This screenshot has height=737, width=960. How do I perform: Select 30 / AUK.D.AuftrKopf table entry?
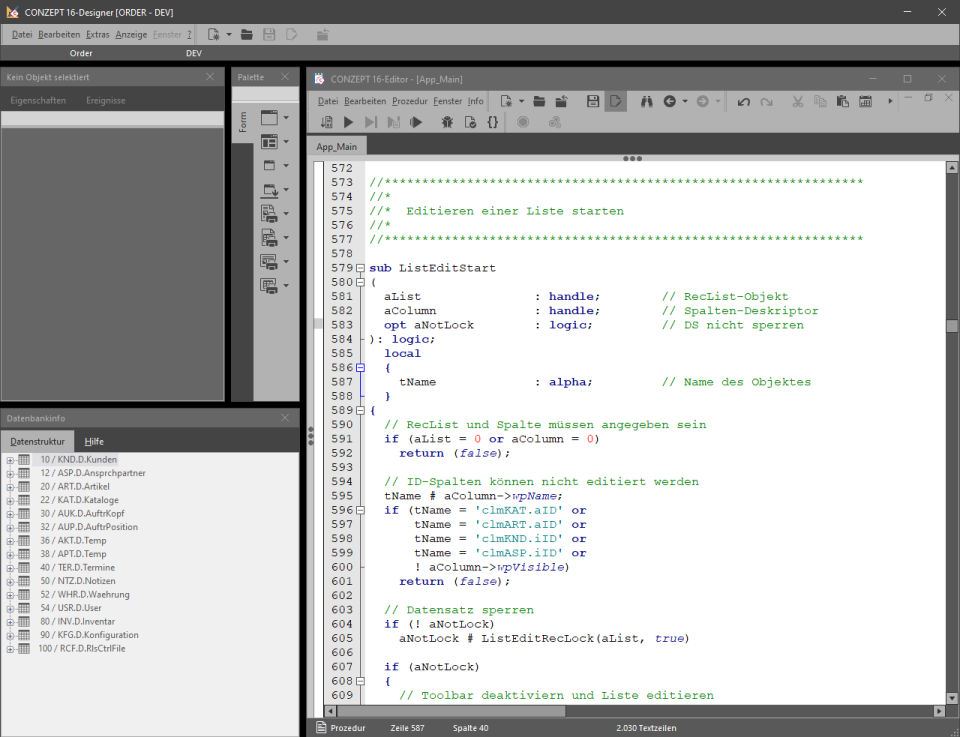(x=82, y=514)
